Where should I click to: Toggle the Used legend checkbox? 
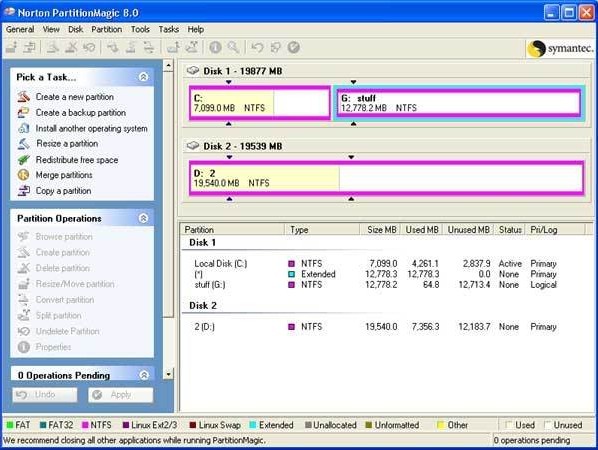[x=508, y=425]
